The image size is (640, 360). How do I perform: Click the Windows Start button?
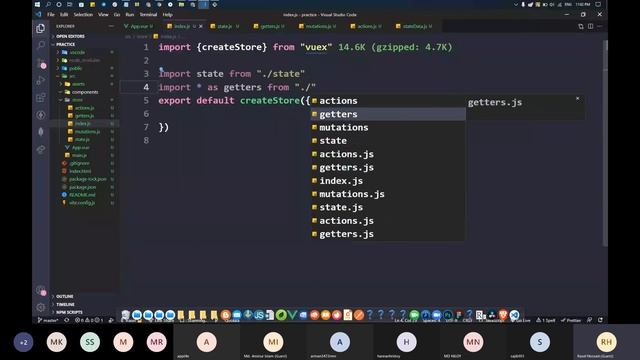[x=38, y=4]
